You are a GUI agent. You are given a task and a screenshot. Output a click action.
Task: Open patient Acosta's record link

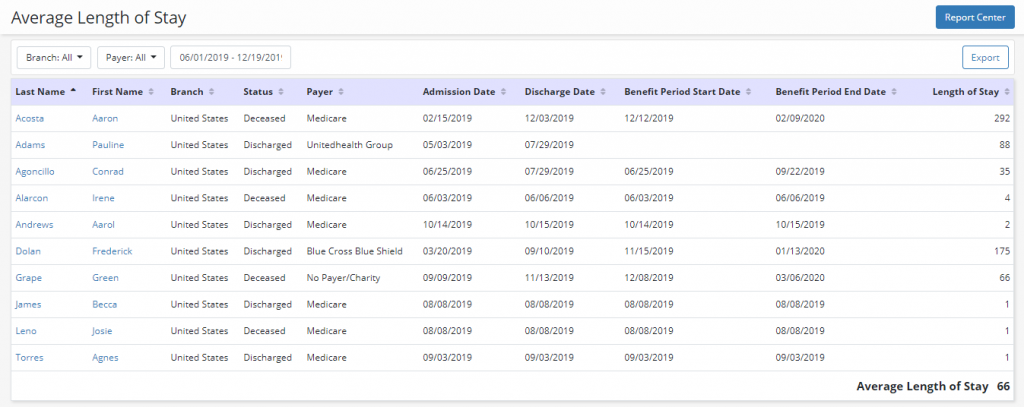click(31, 118)
